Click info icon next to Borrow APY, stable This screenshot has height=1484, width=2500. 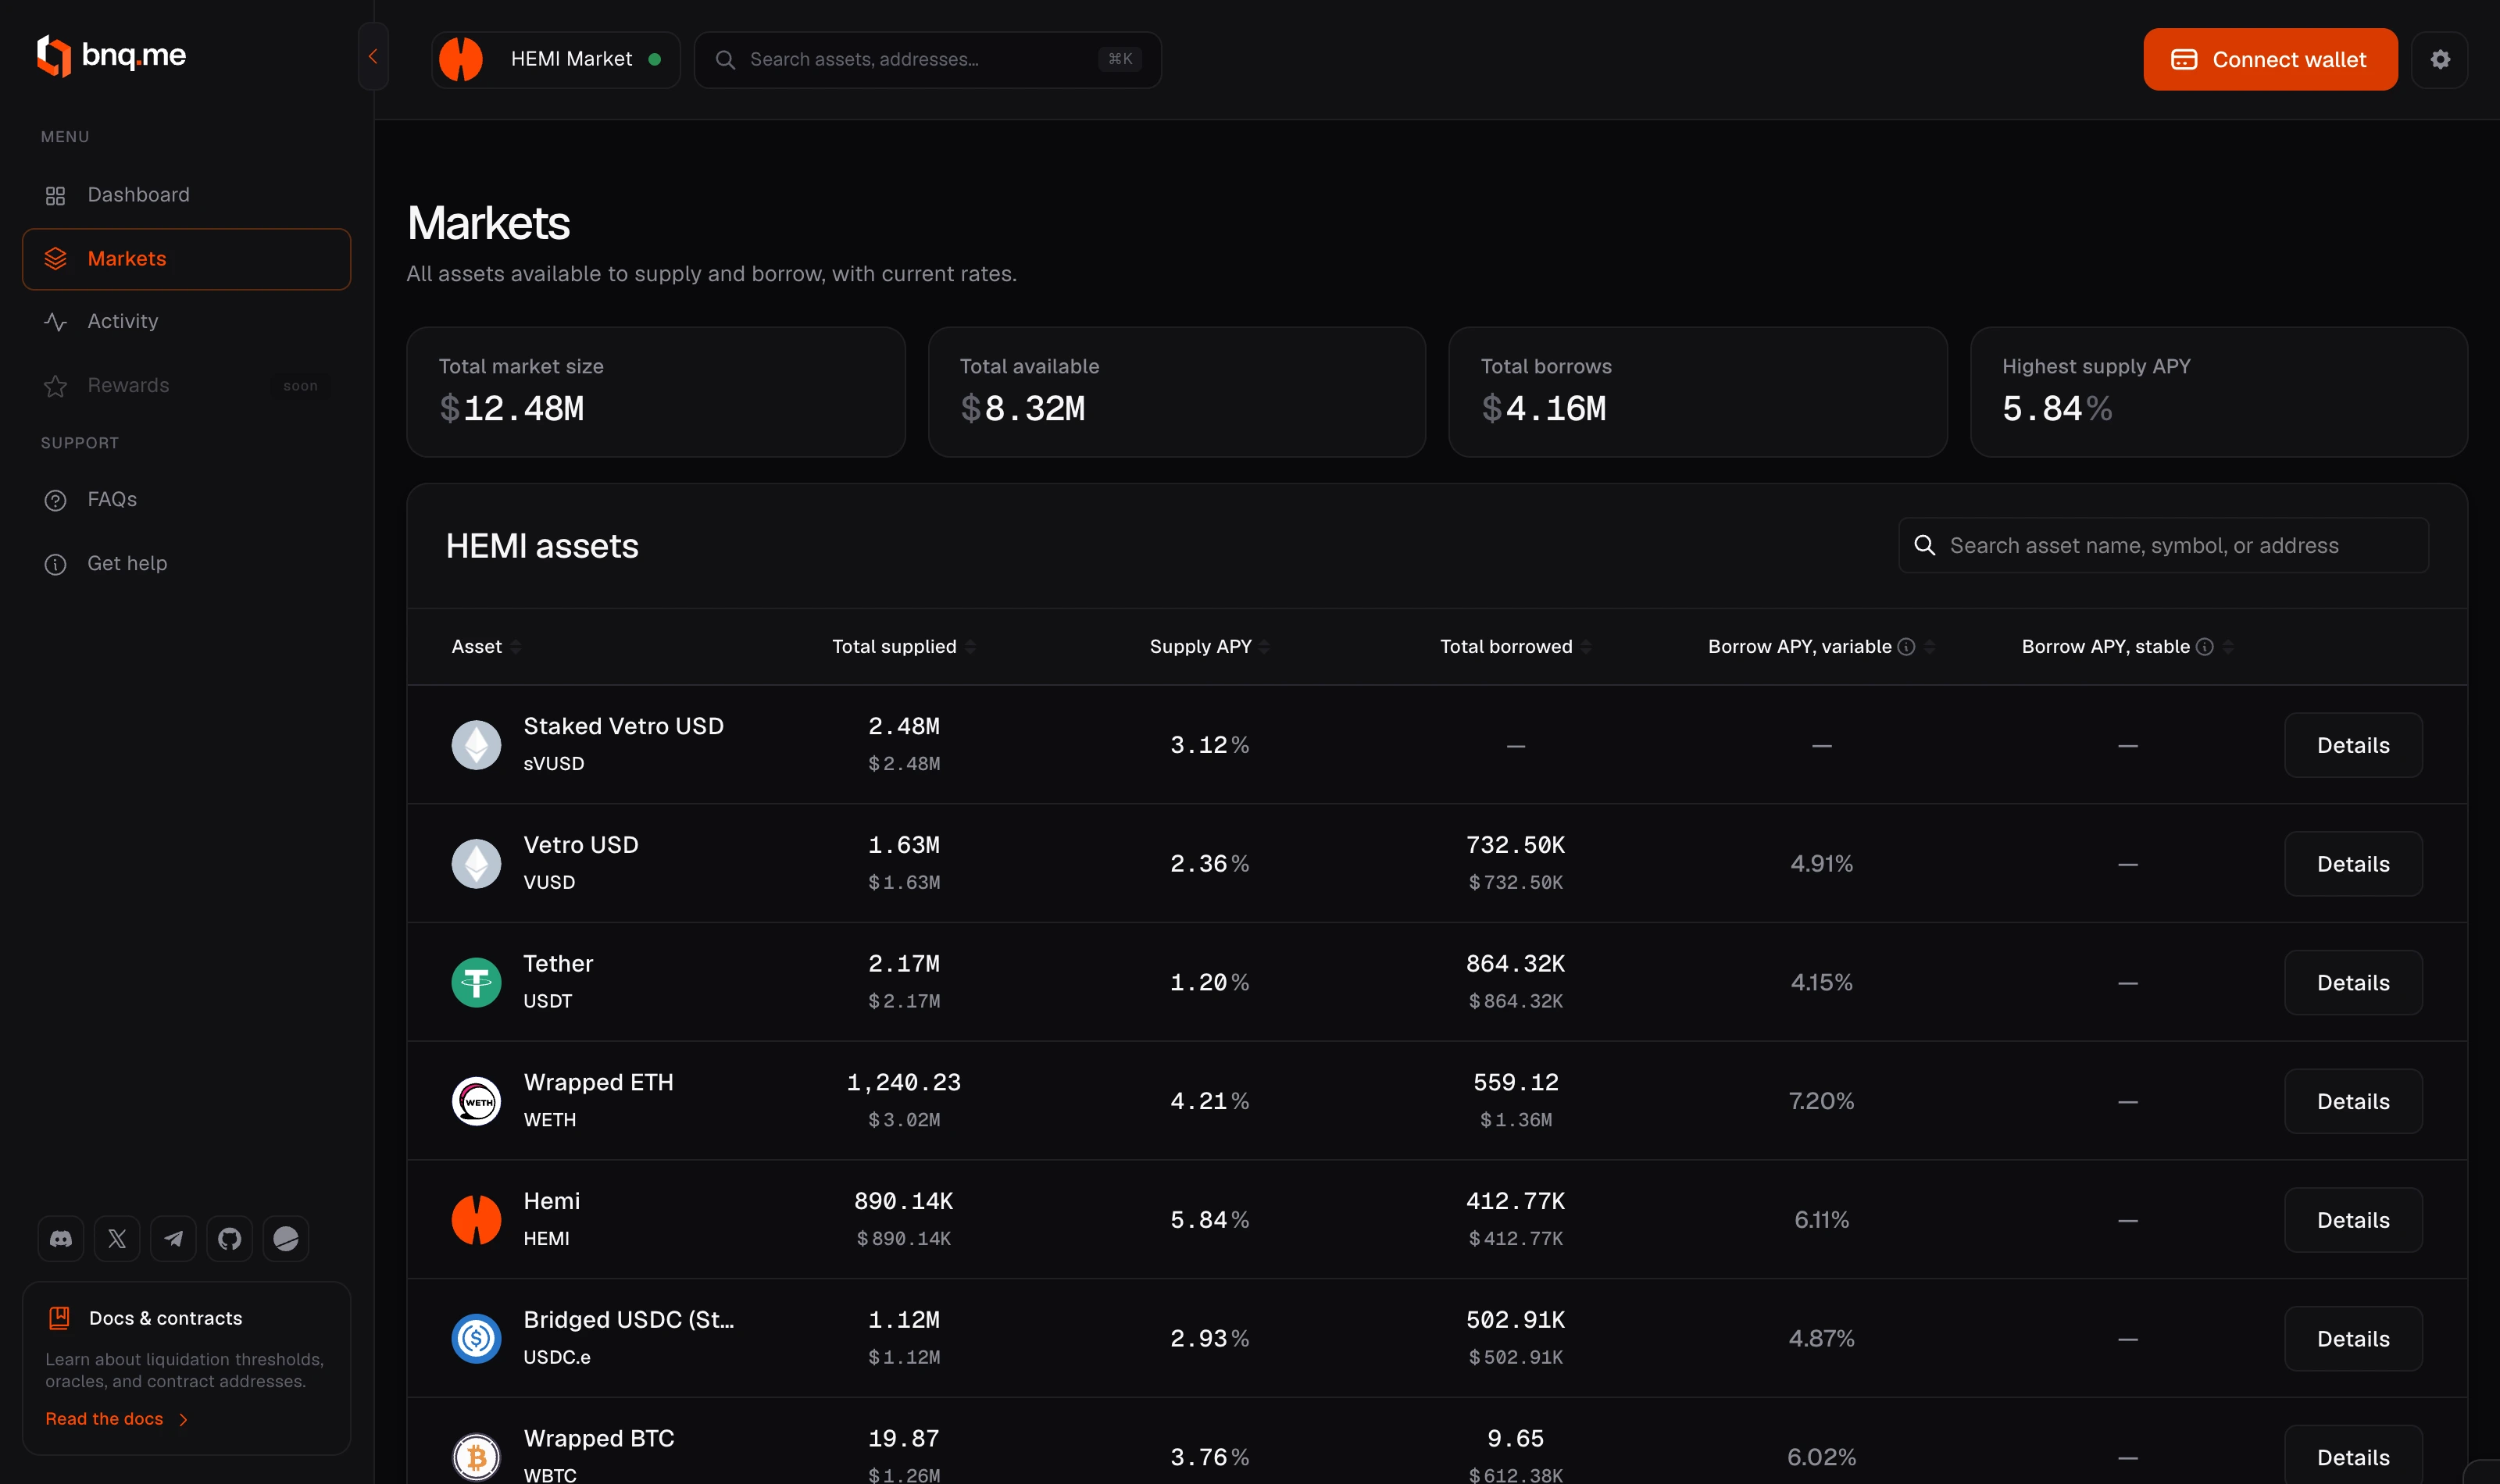2204,647
